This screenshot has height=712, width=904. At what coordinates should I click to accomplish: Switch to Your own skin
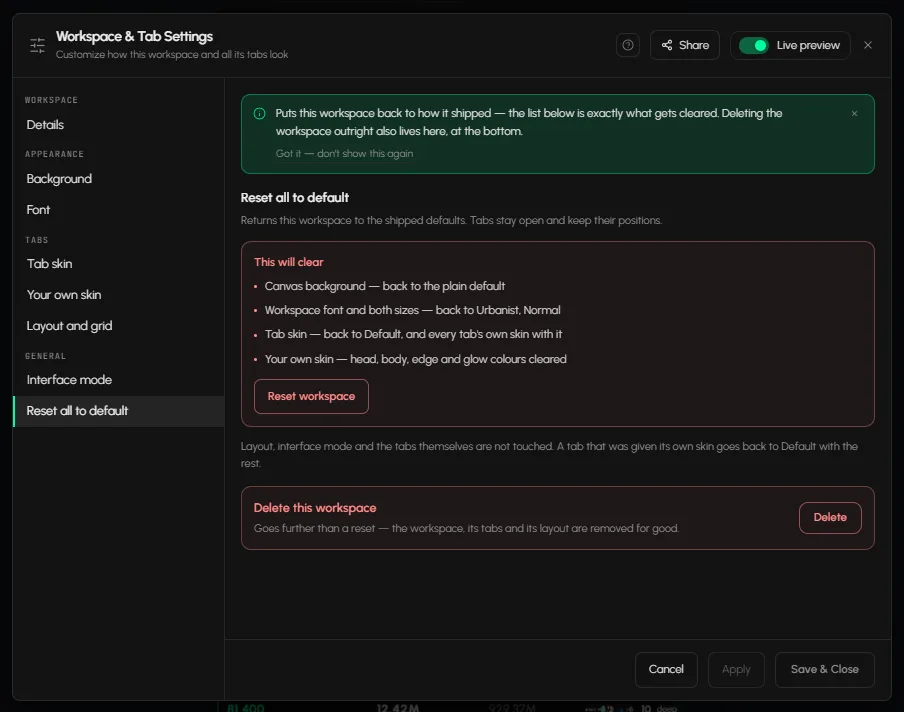[118, 295]
